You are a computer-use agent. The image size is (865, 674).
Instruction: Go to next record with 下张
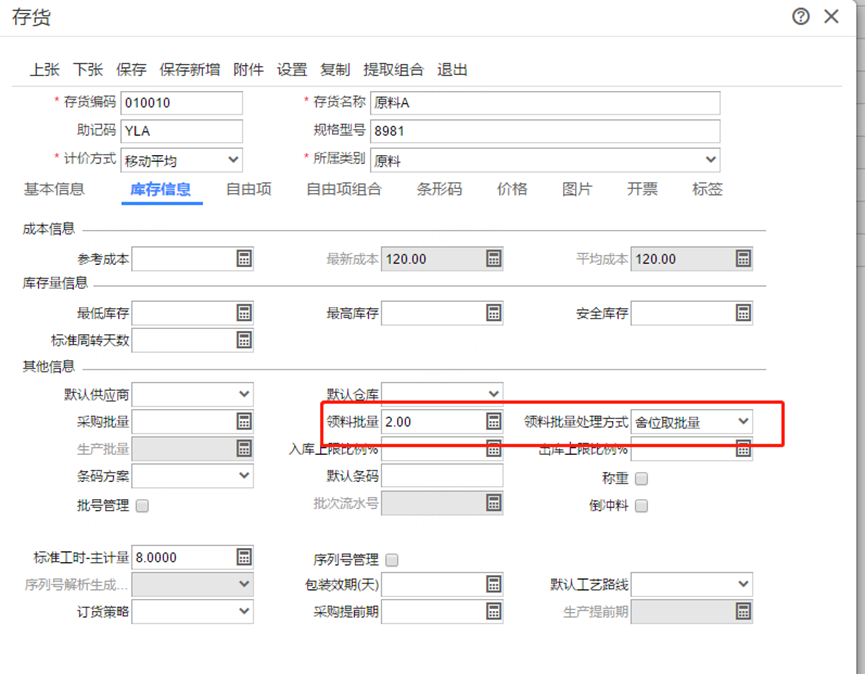click(88, 69)
